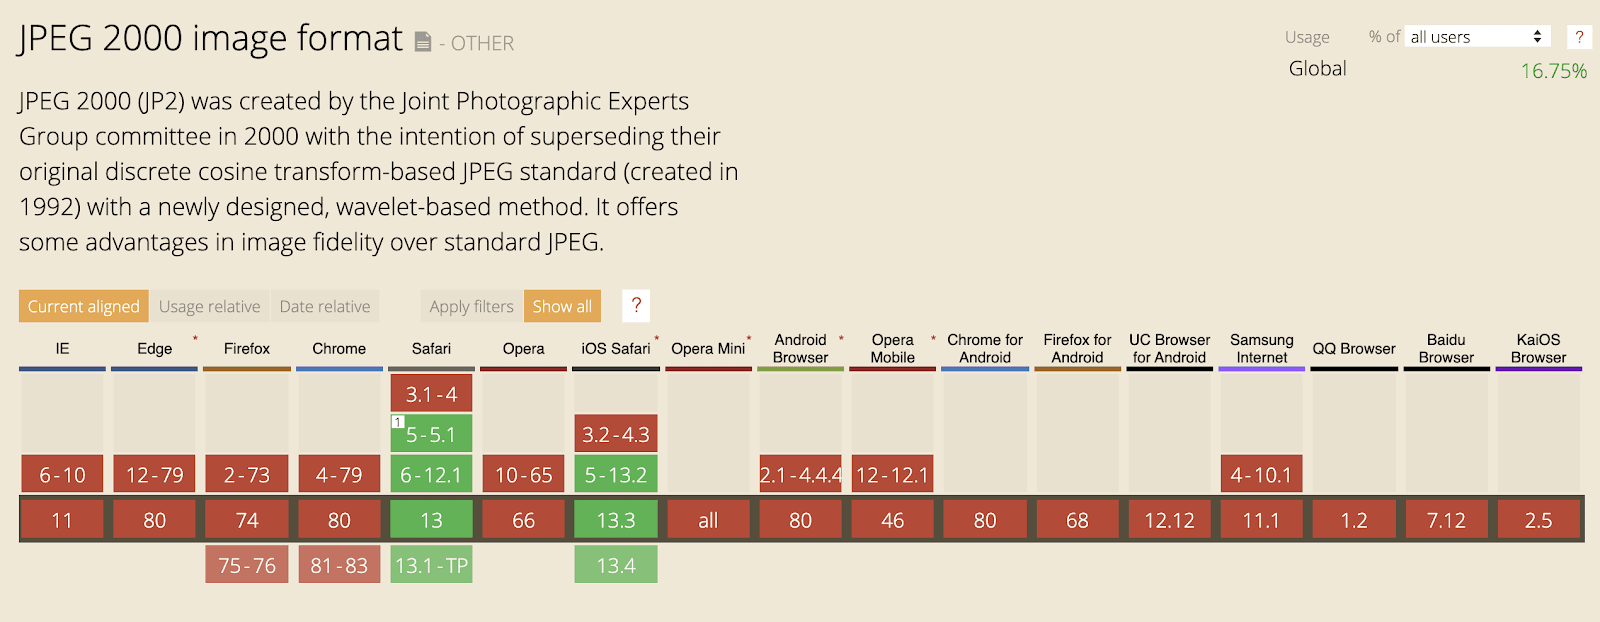Select the iOS Safari 13.3 cell
Screen dimensions: 1600x622
(616, 520)
